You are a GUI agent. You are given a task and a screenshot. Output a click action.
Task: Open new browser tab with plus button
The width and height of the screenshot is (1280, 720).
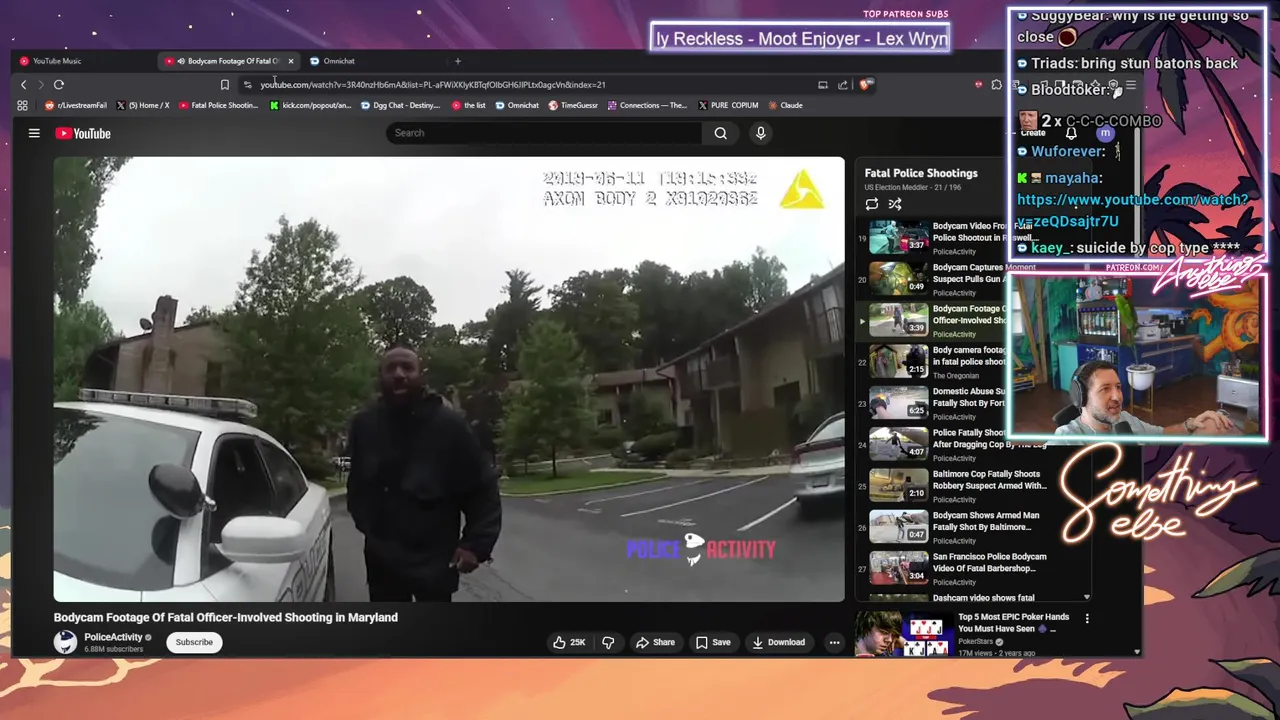(458, 61)
